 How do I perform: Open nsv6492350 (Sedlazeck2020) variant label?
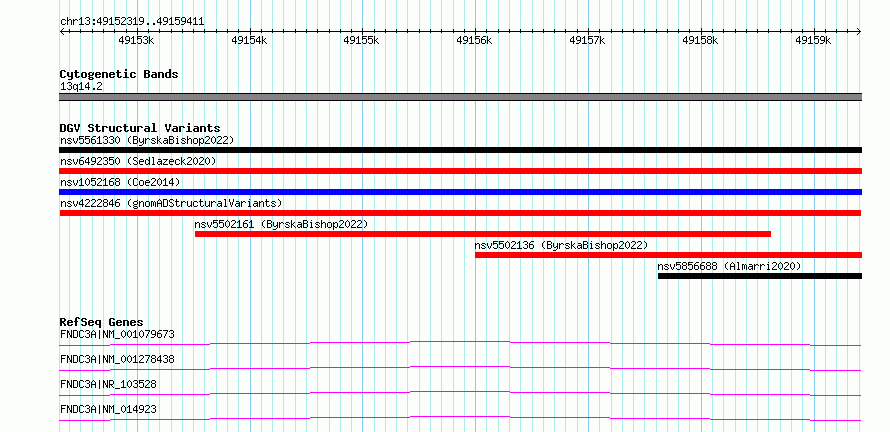pyautogui.click(x=138, y=161)
